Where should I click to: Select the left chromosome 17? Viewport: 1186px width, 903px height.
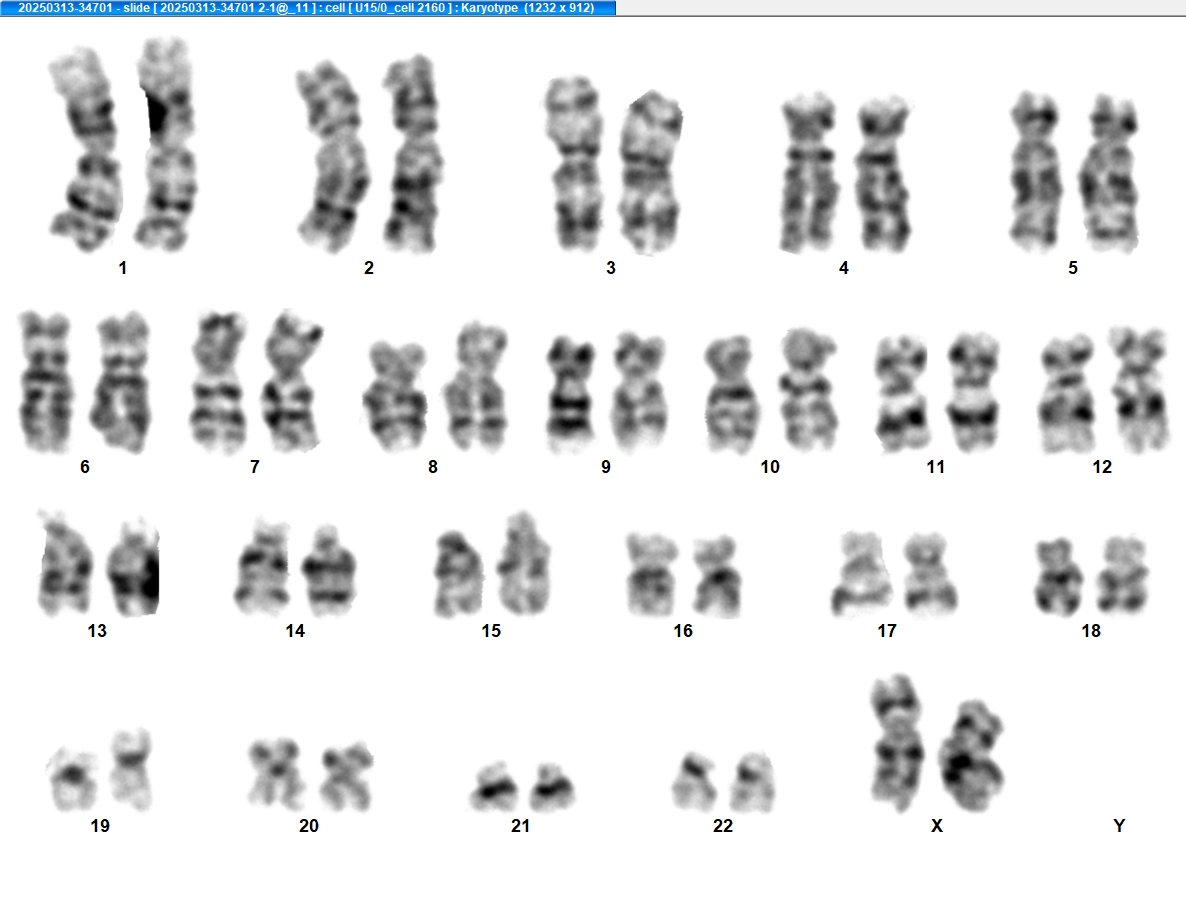click(x=862, y=574)
